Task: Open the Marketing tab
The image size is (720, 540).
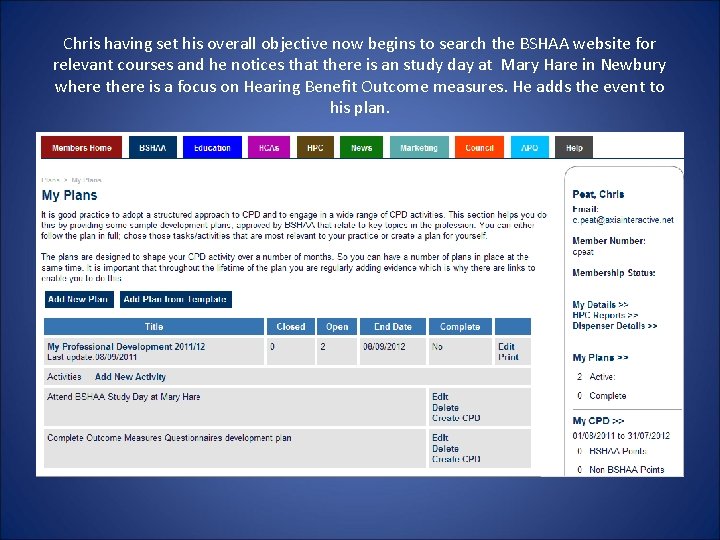Action: coord(419,147)
